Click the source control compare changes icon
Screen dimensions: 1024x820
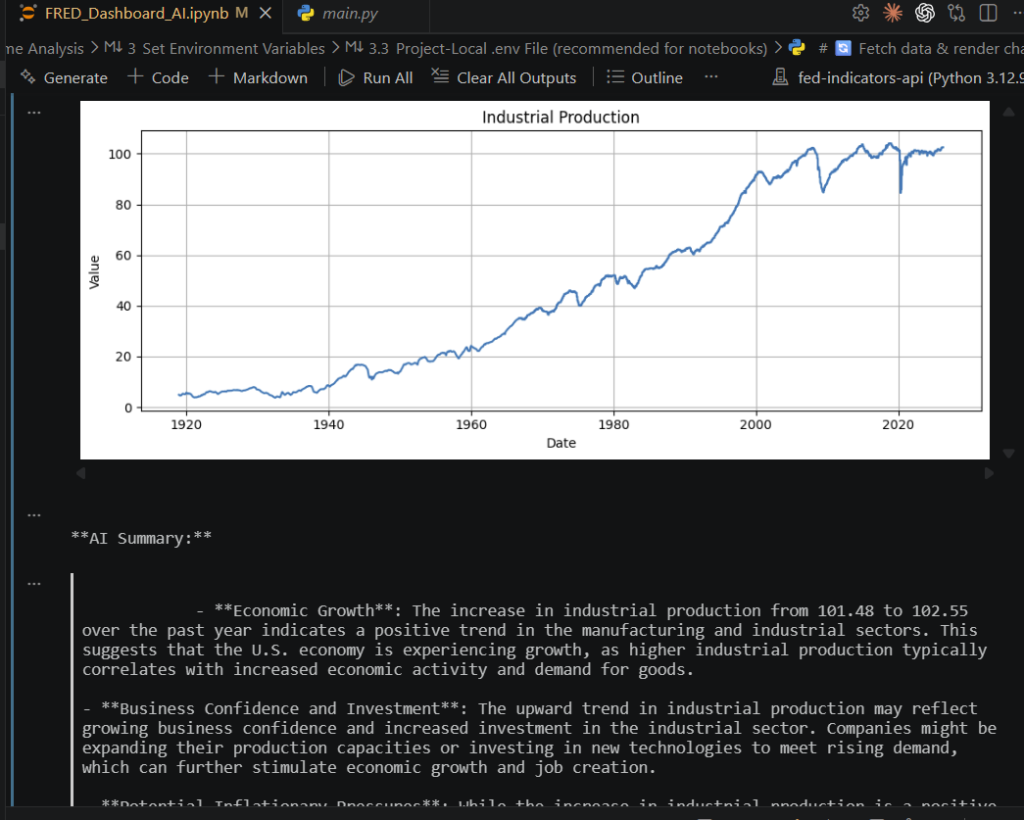tap(957, 13)
